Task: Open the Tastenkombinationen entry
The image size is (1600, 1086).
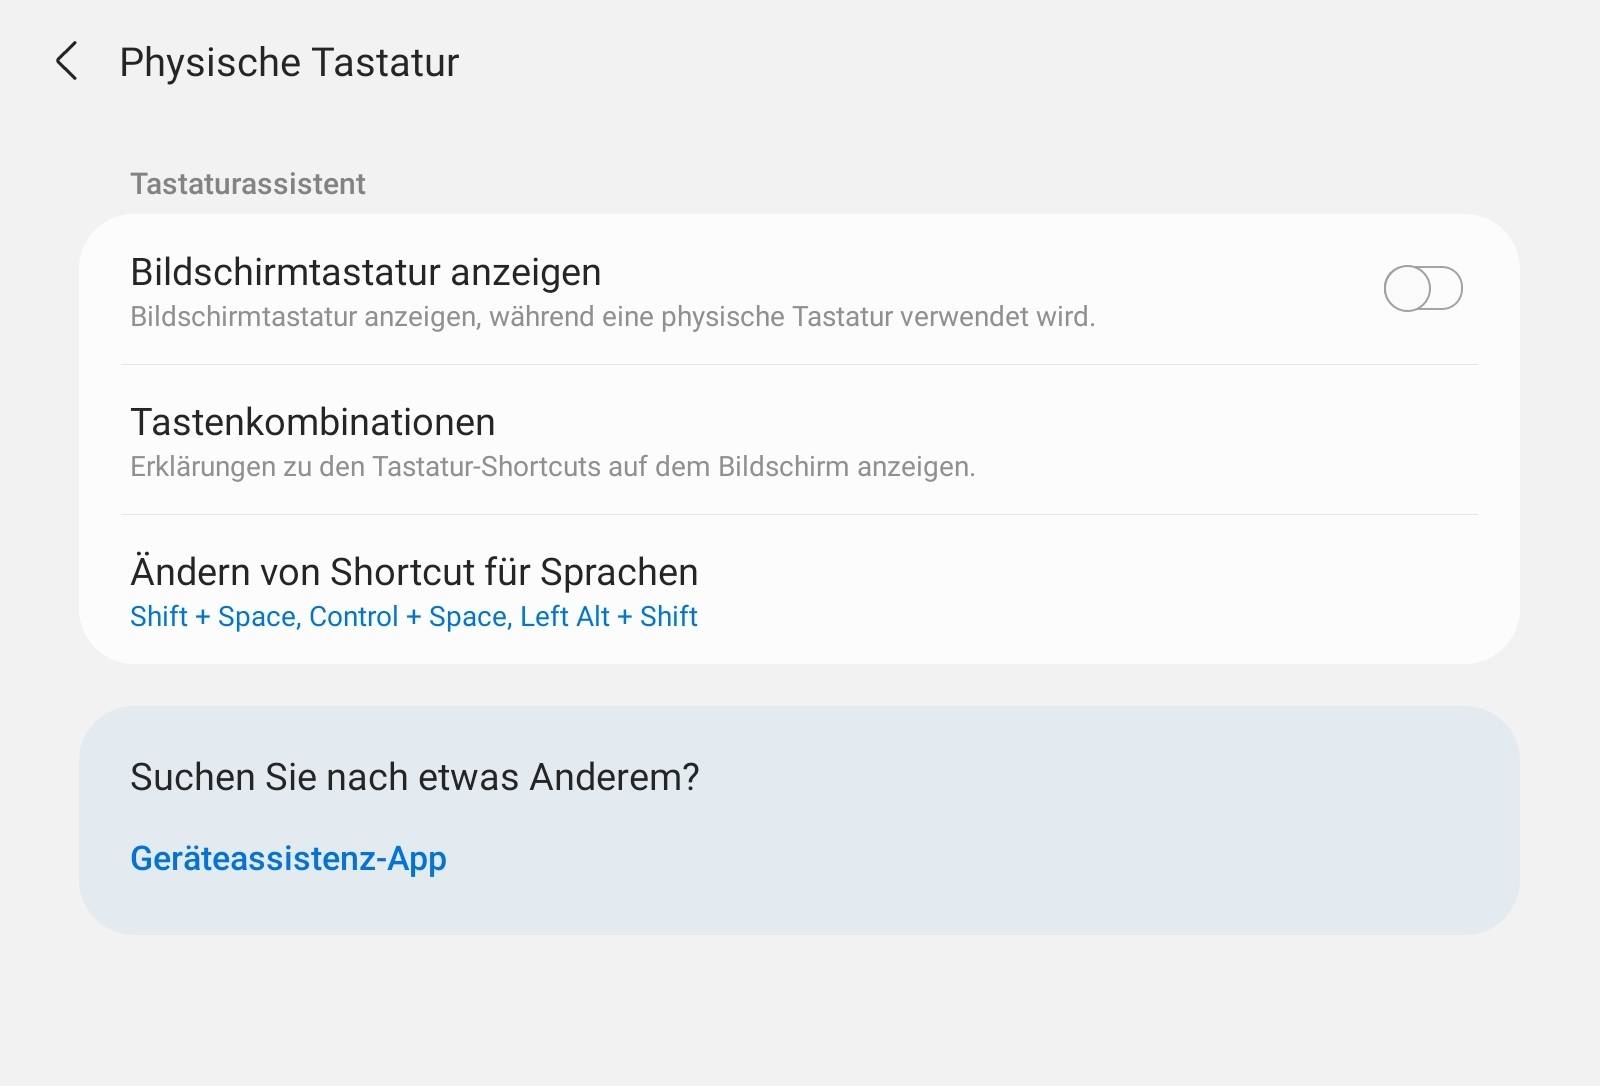Action: click(x=312, y=422)
